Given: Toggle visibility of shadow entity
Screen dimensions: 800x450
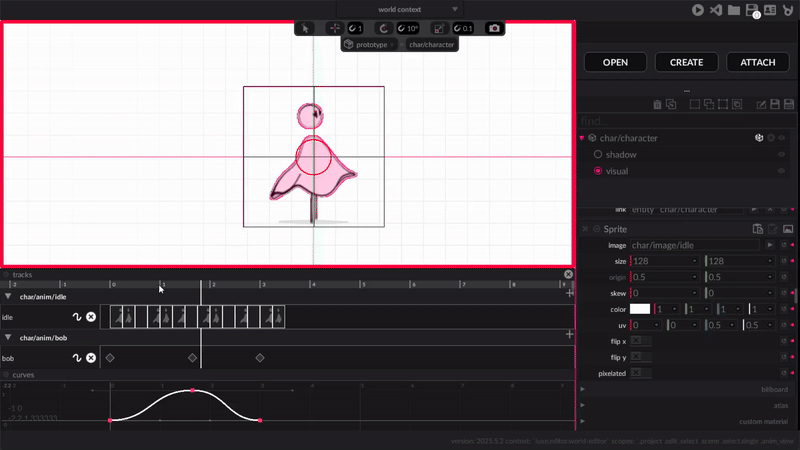Looking at the screenshot, I should (x=781, y=155).
